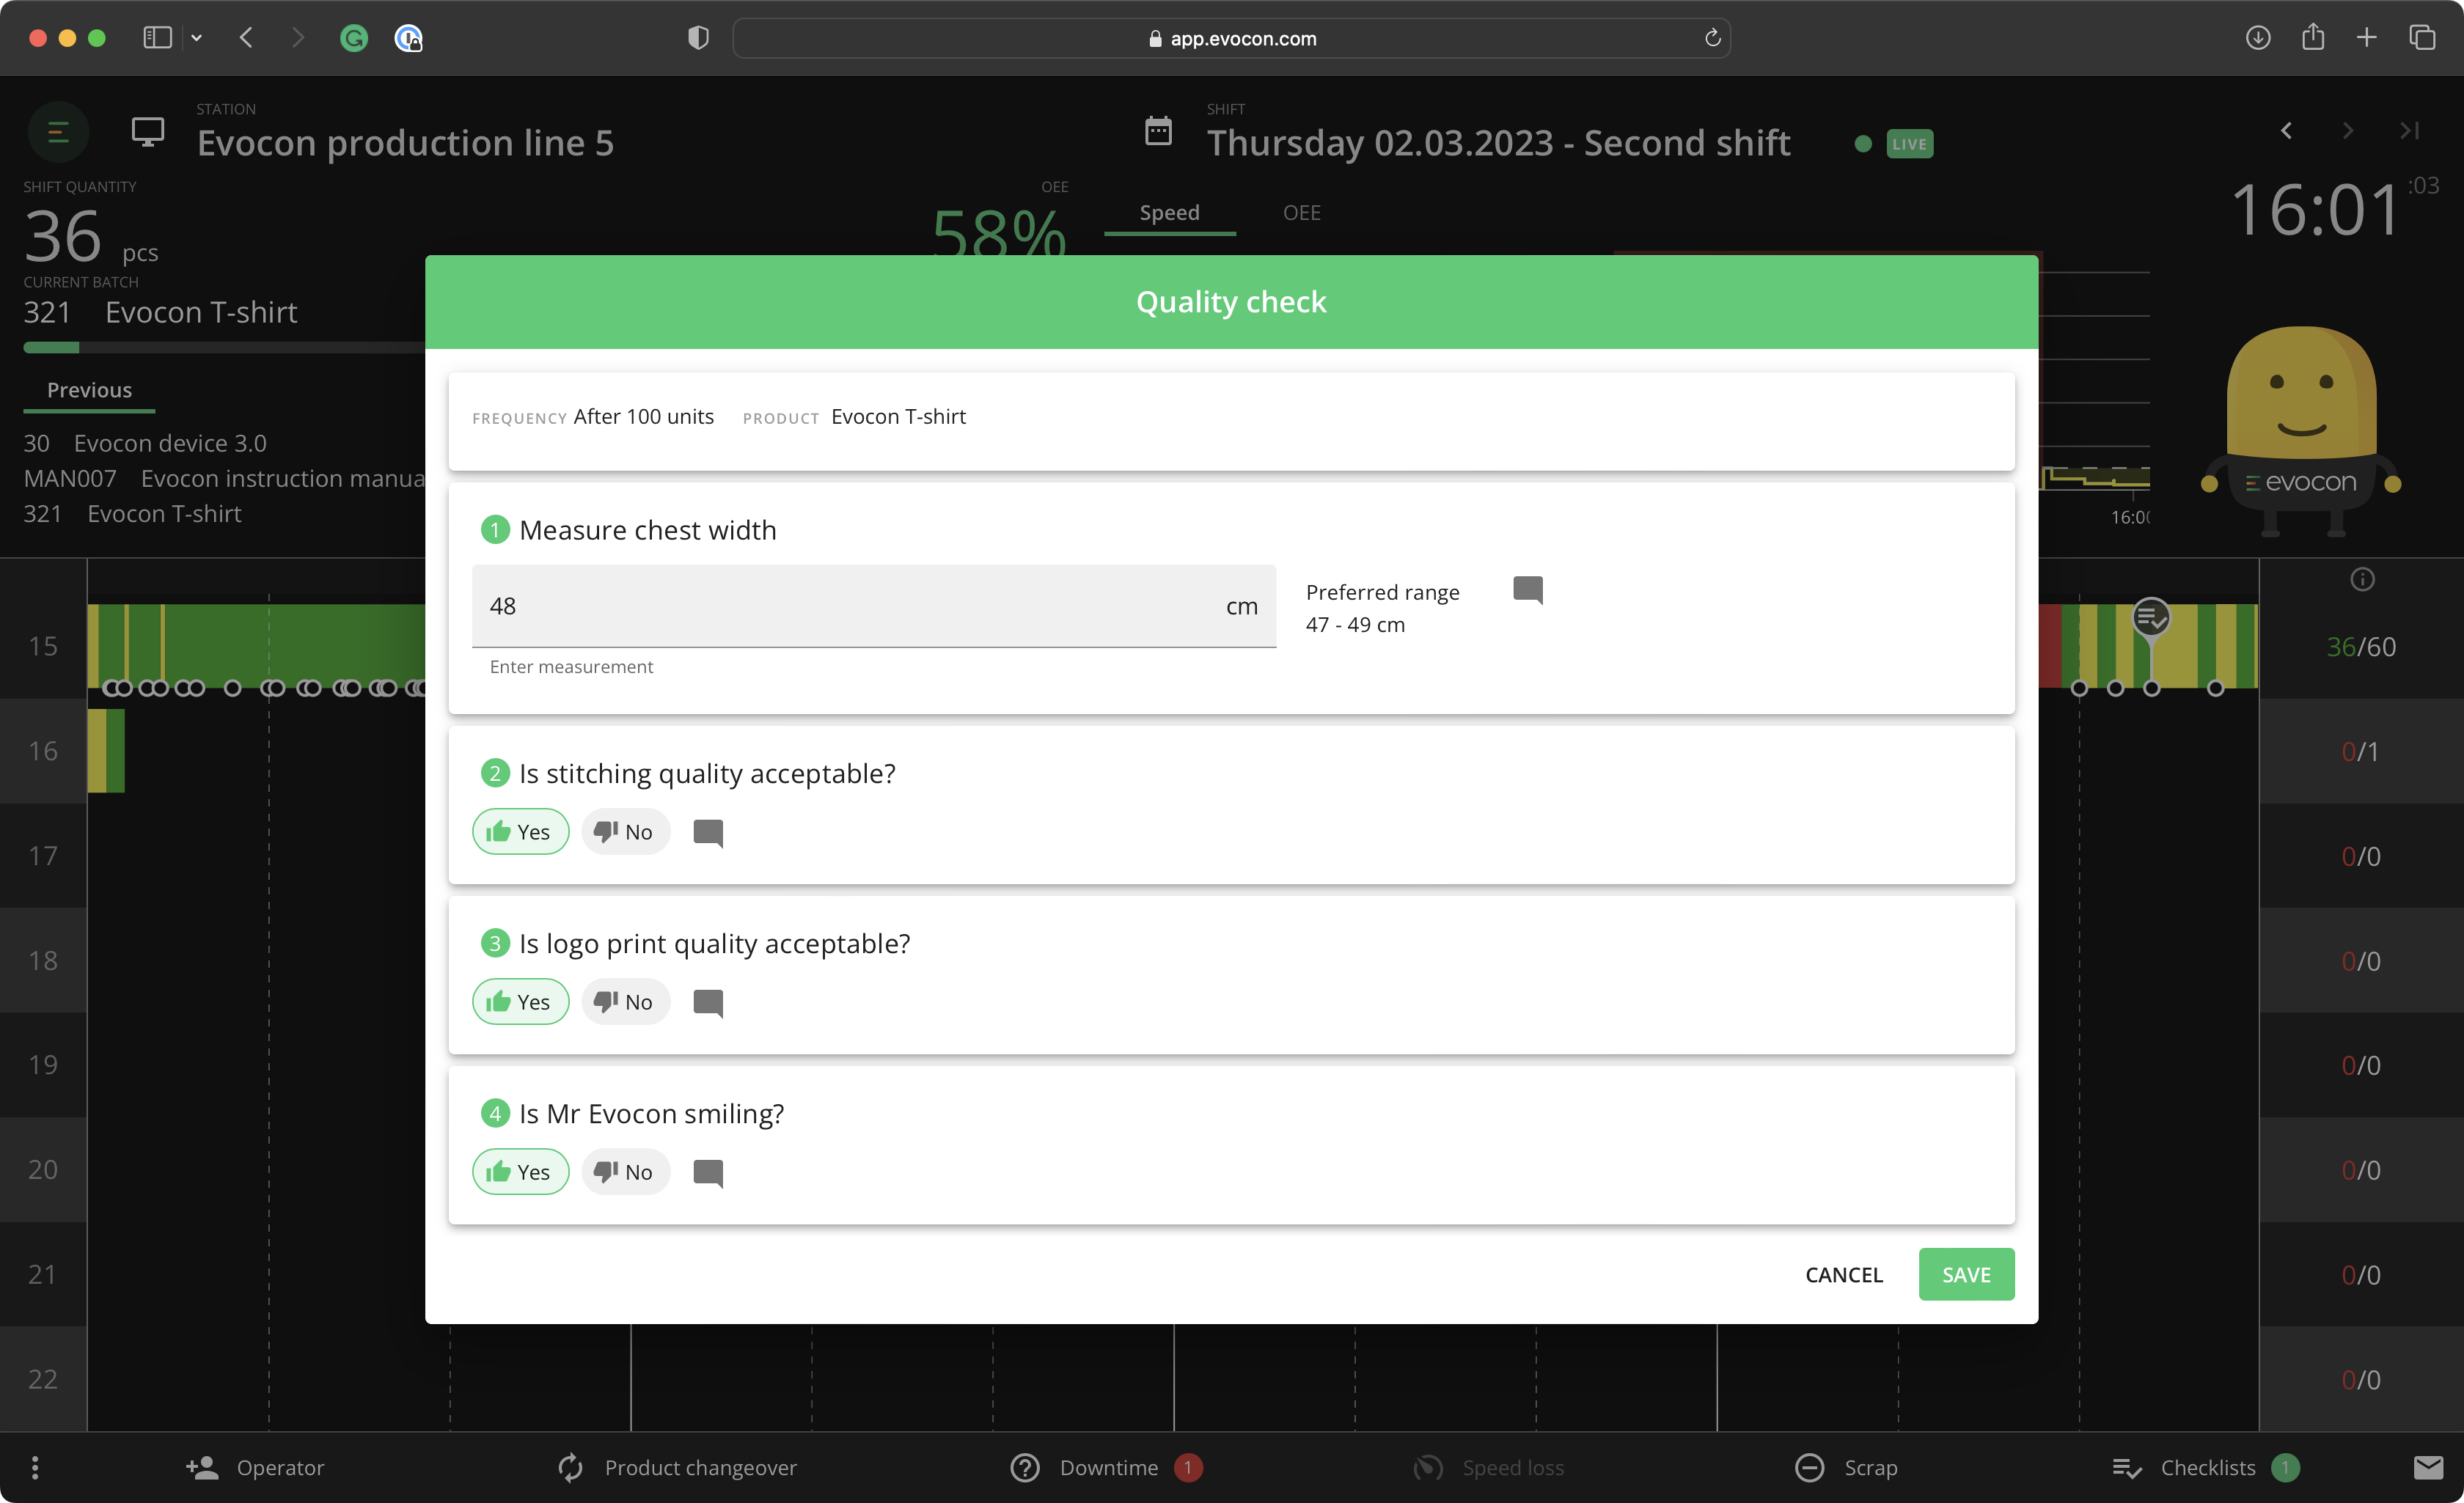Open the comment icon next to Preferred range

pos(1527,590)
